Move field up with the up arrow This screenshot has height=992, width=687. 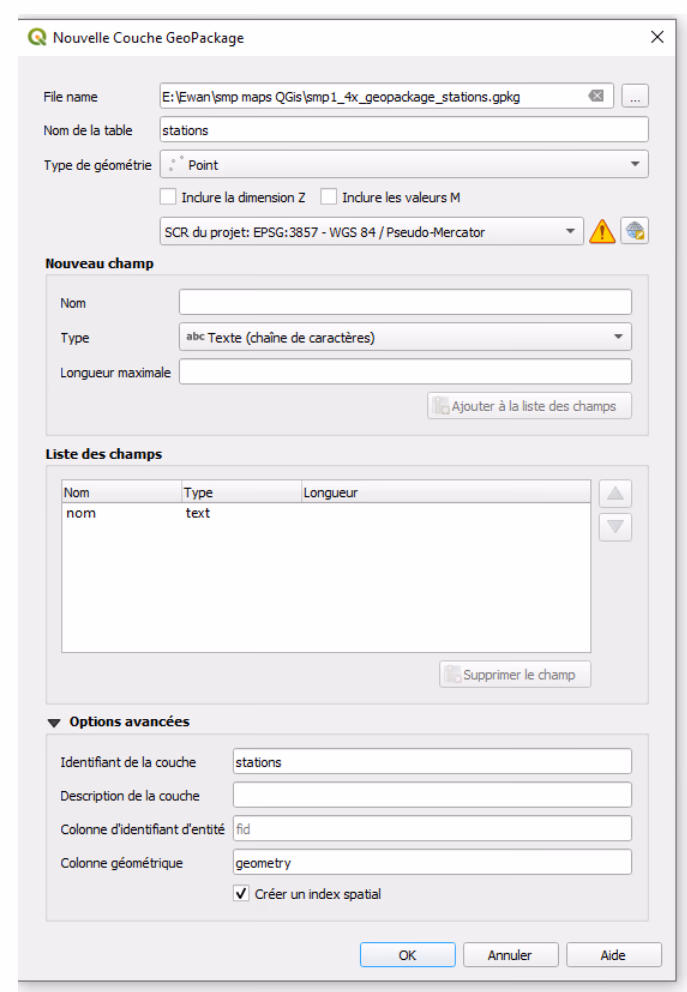(x=615, y=493)
